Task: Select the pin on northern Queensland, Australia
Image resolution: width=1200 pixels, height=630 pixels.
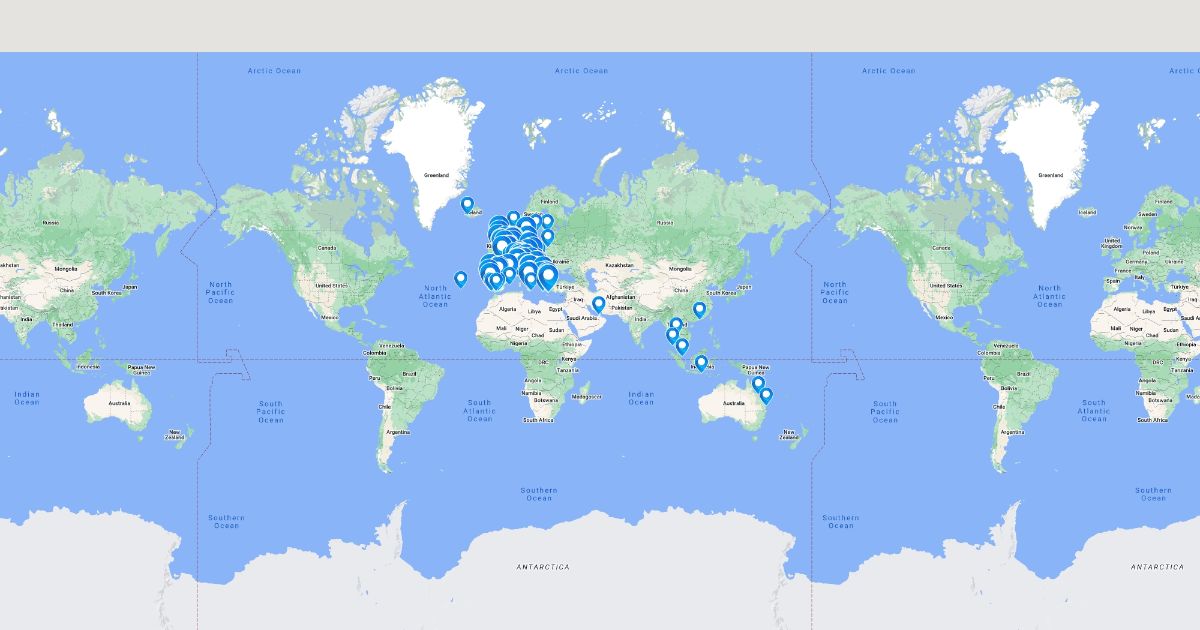Action: pos(758,384)
